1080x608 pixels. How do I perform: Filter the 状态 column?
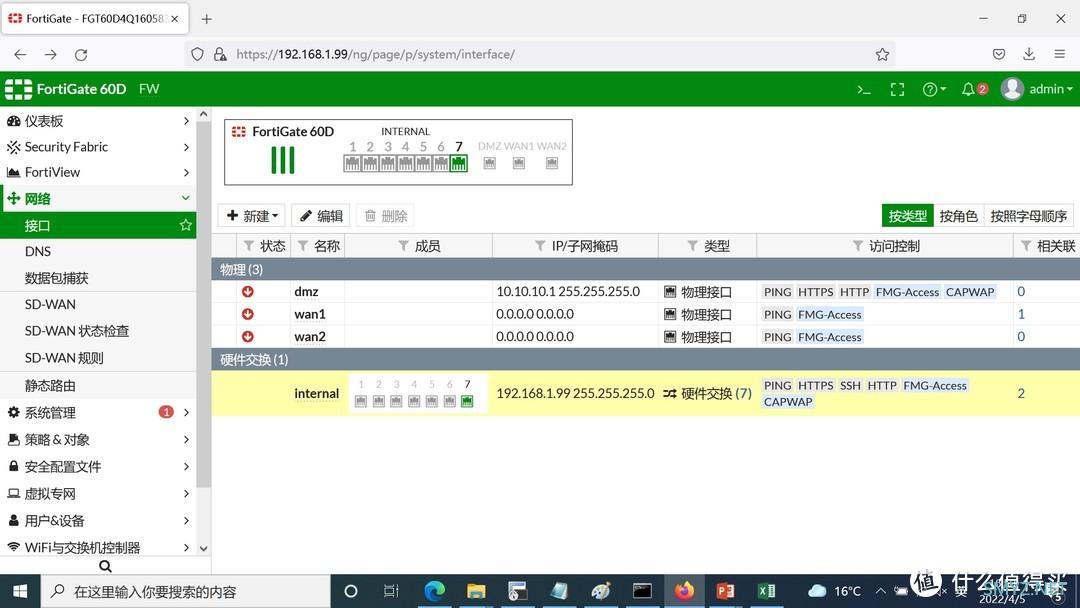click(249, 246)
